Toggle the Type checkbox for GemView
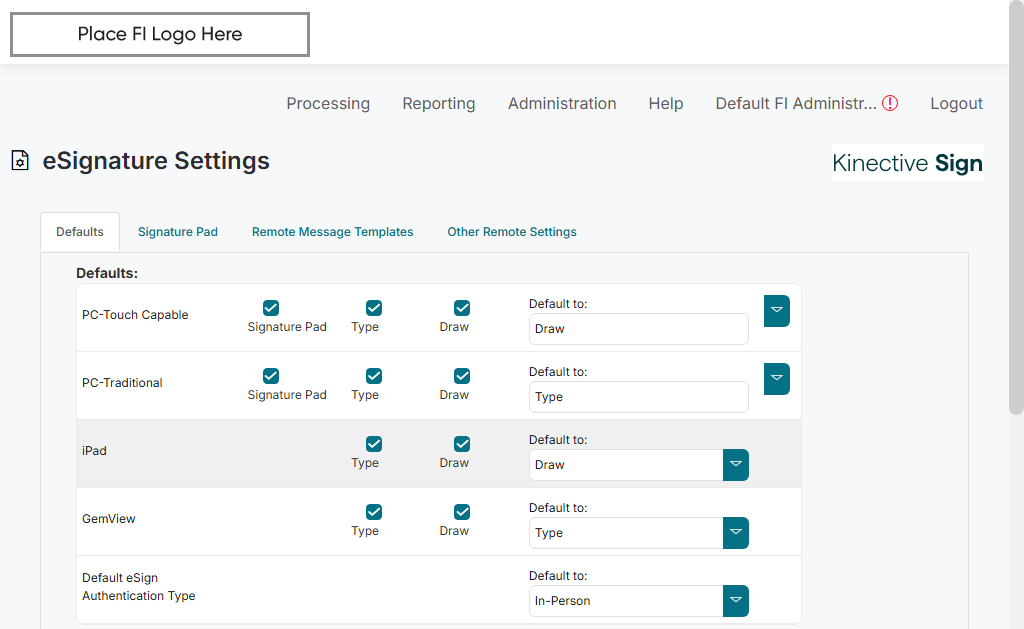The image size is (1024, 629). pyautogui.click(x=374, y=512)
